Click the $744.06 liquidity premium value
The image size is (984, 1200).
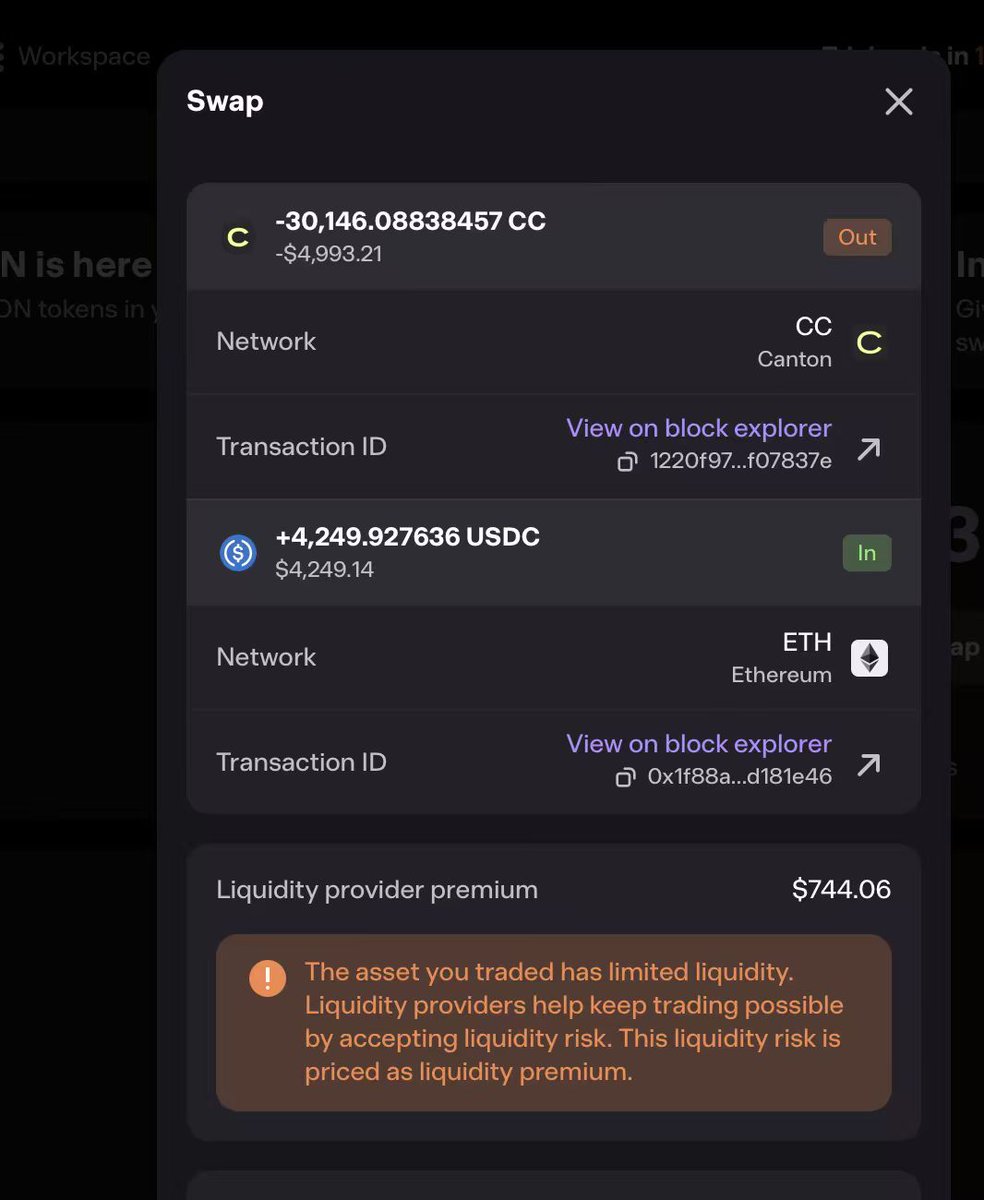click(x=841, y=889)
